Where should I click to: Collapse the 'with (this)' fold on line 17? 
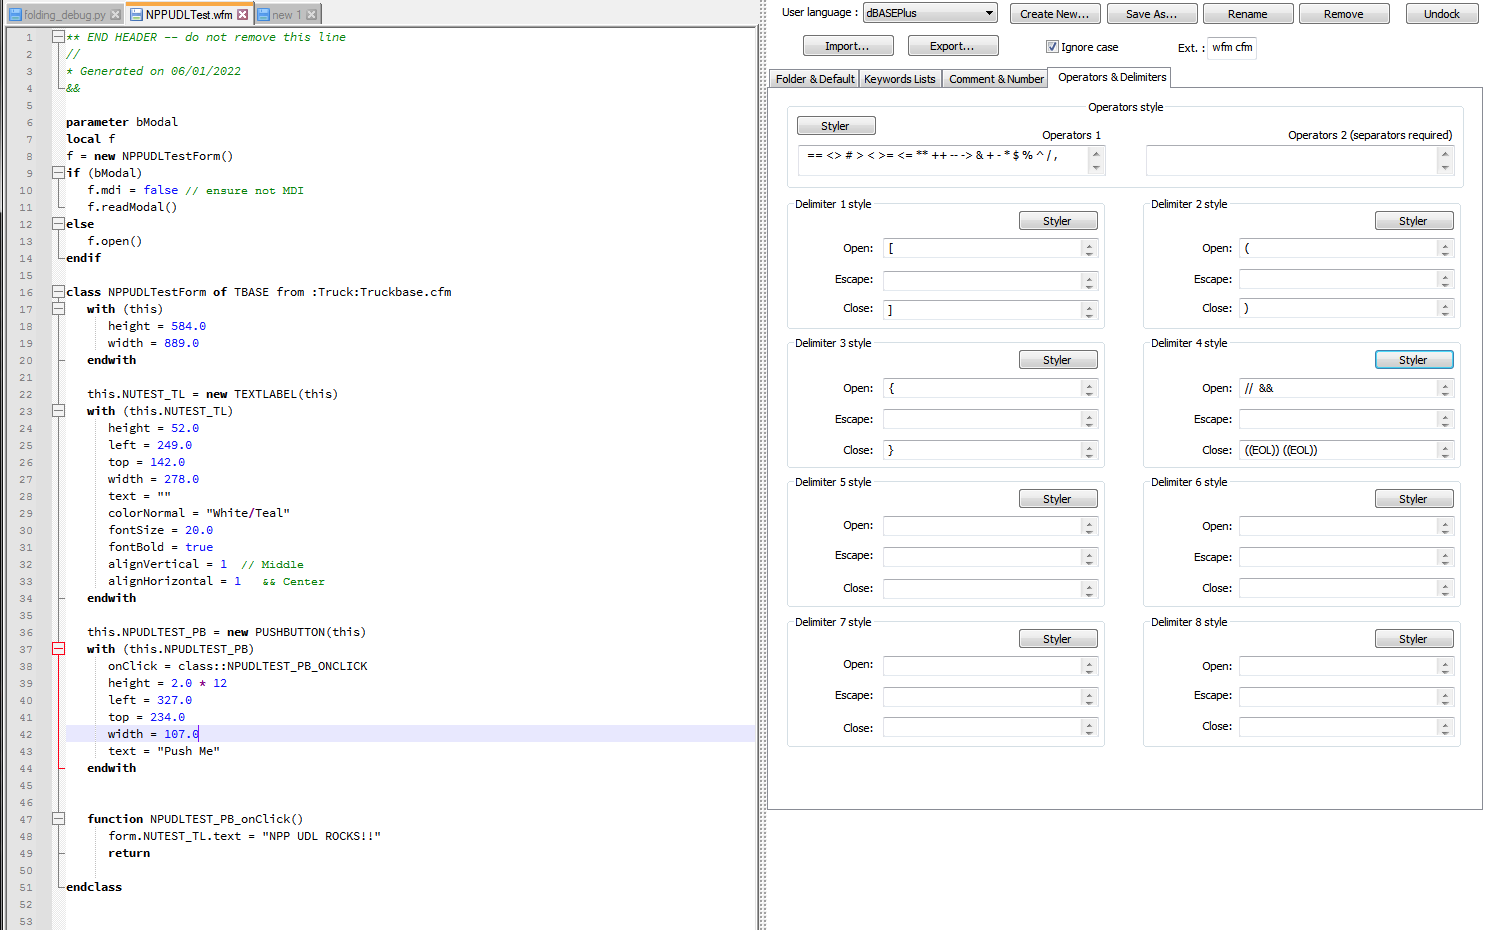pos(58,309)
